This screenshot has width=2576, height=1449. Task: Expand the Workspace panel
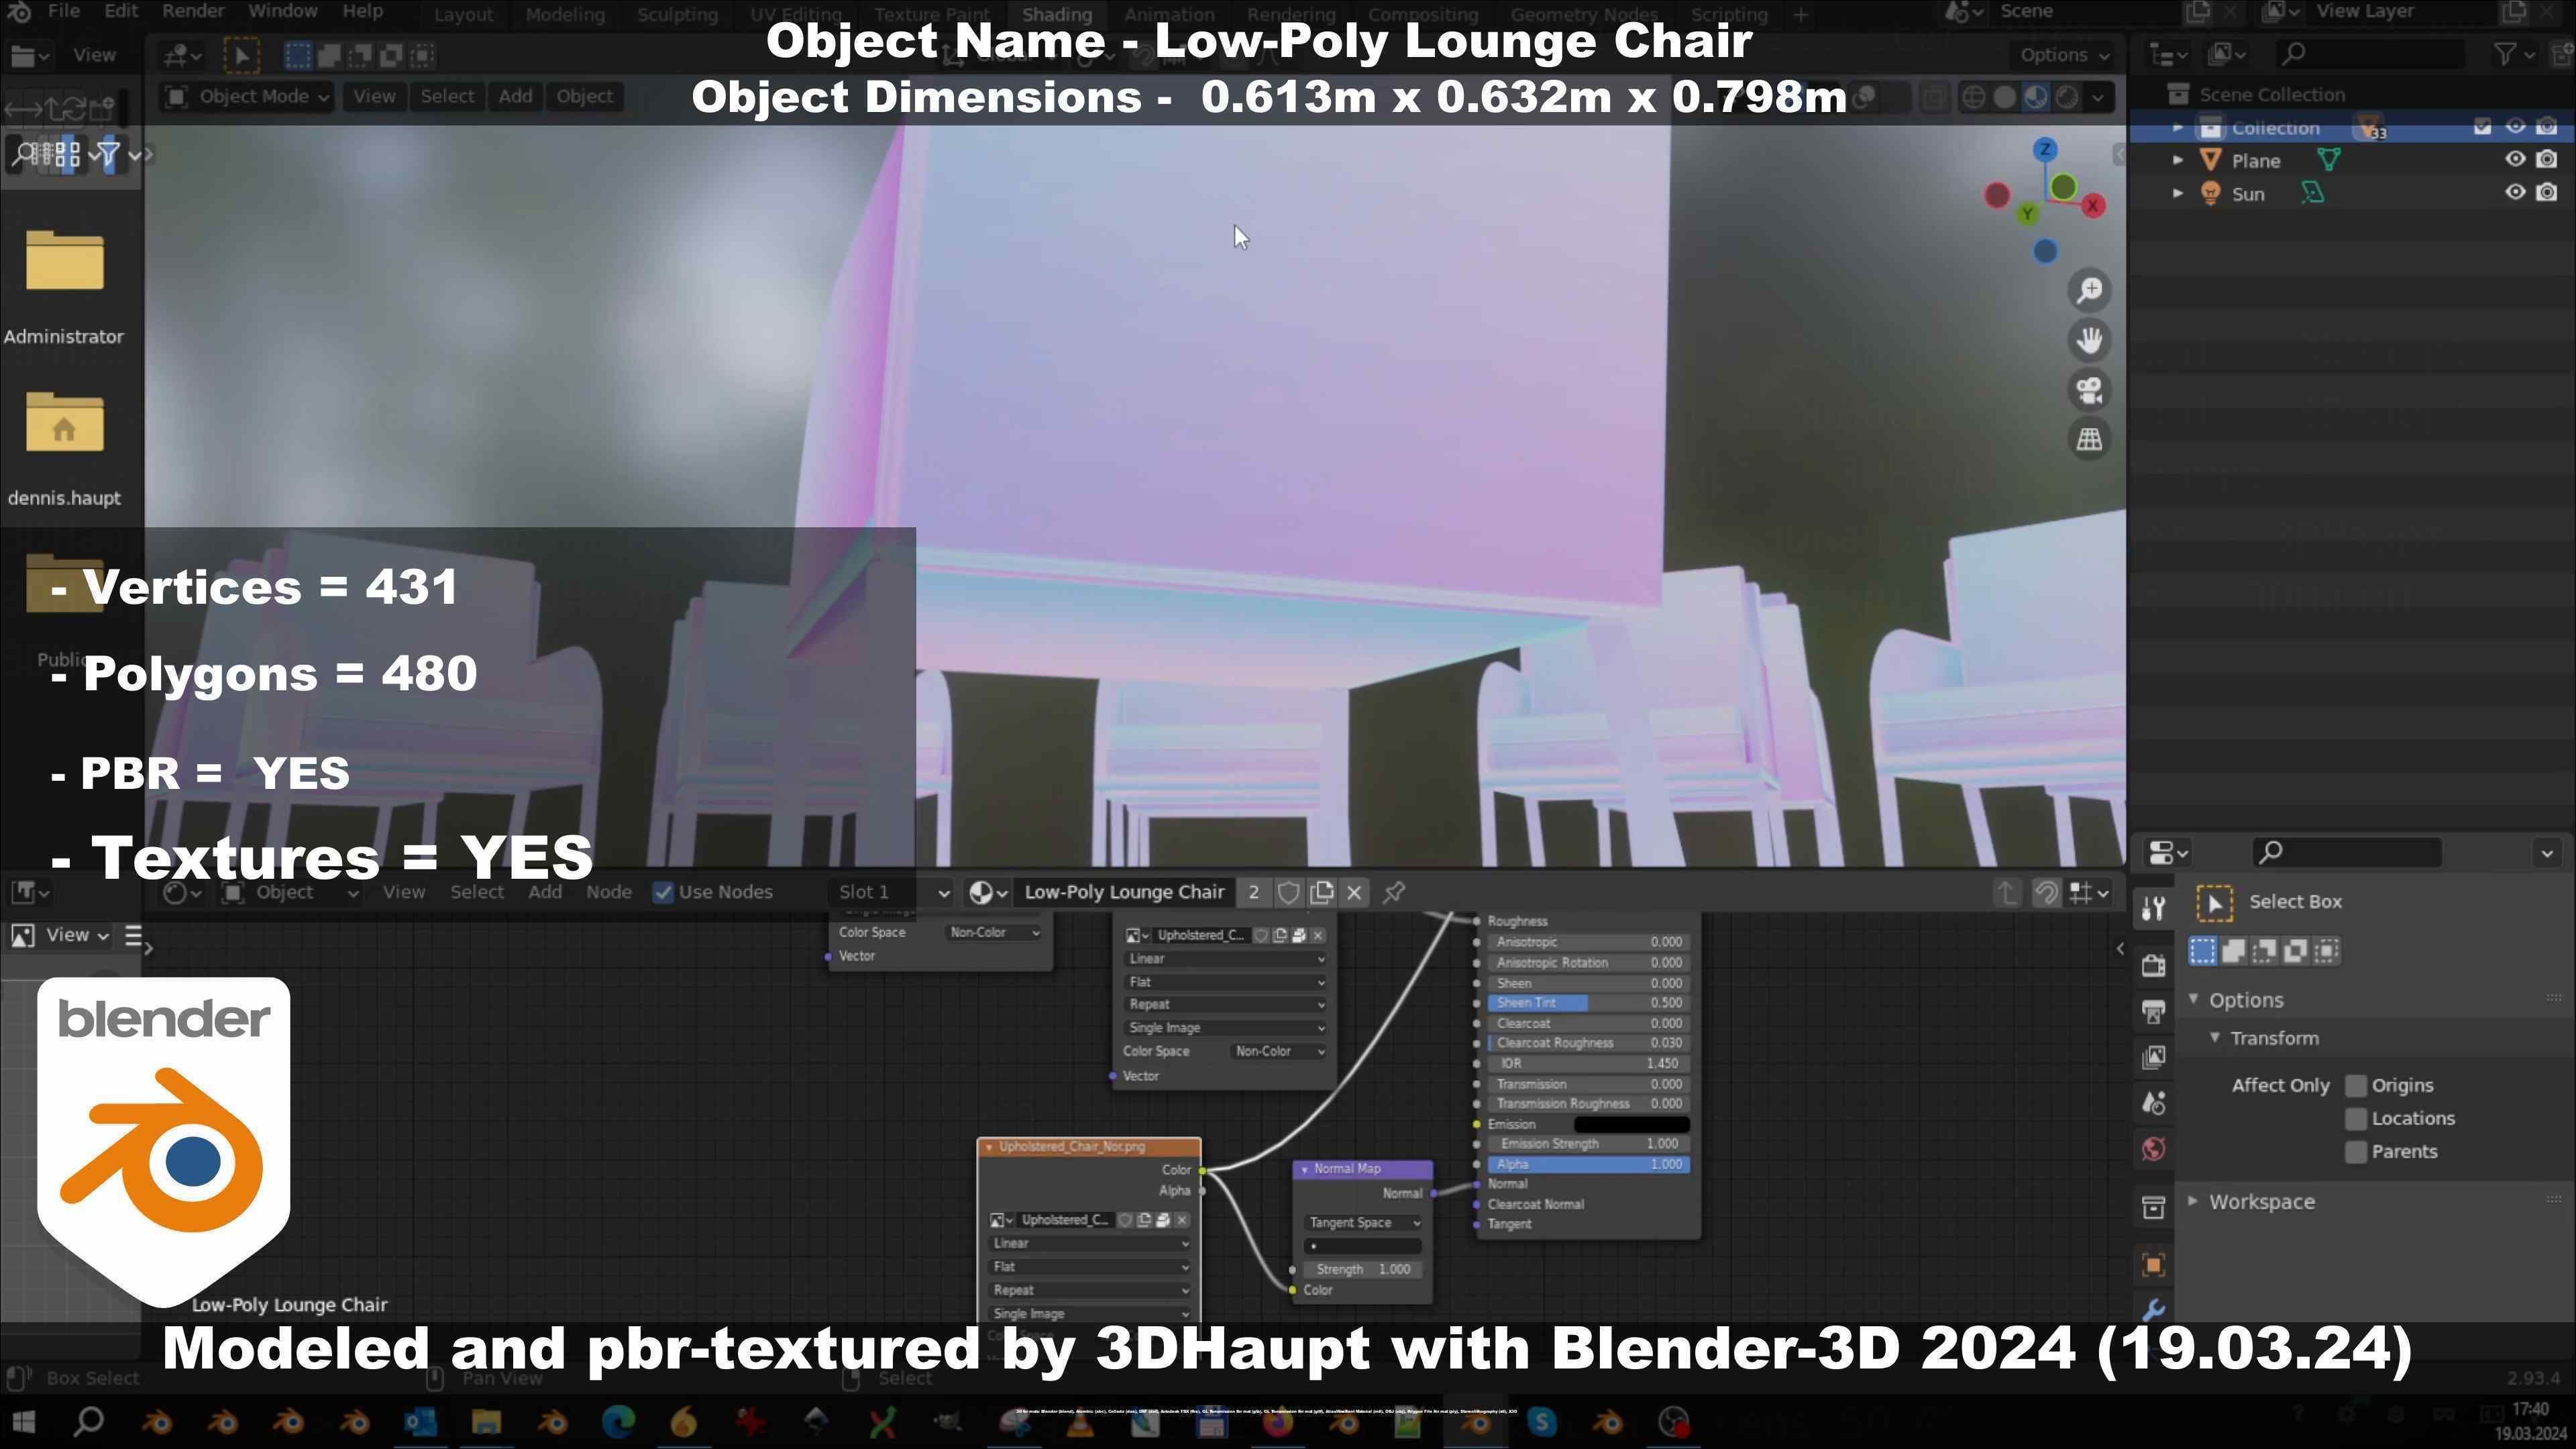click(2193, 1201)
